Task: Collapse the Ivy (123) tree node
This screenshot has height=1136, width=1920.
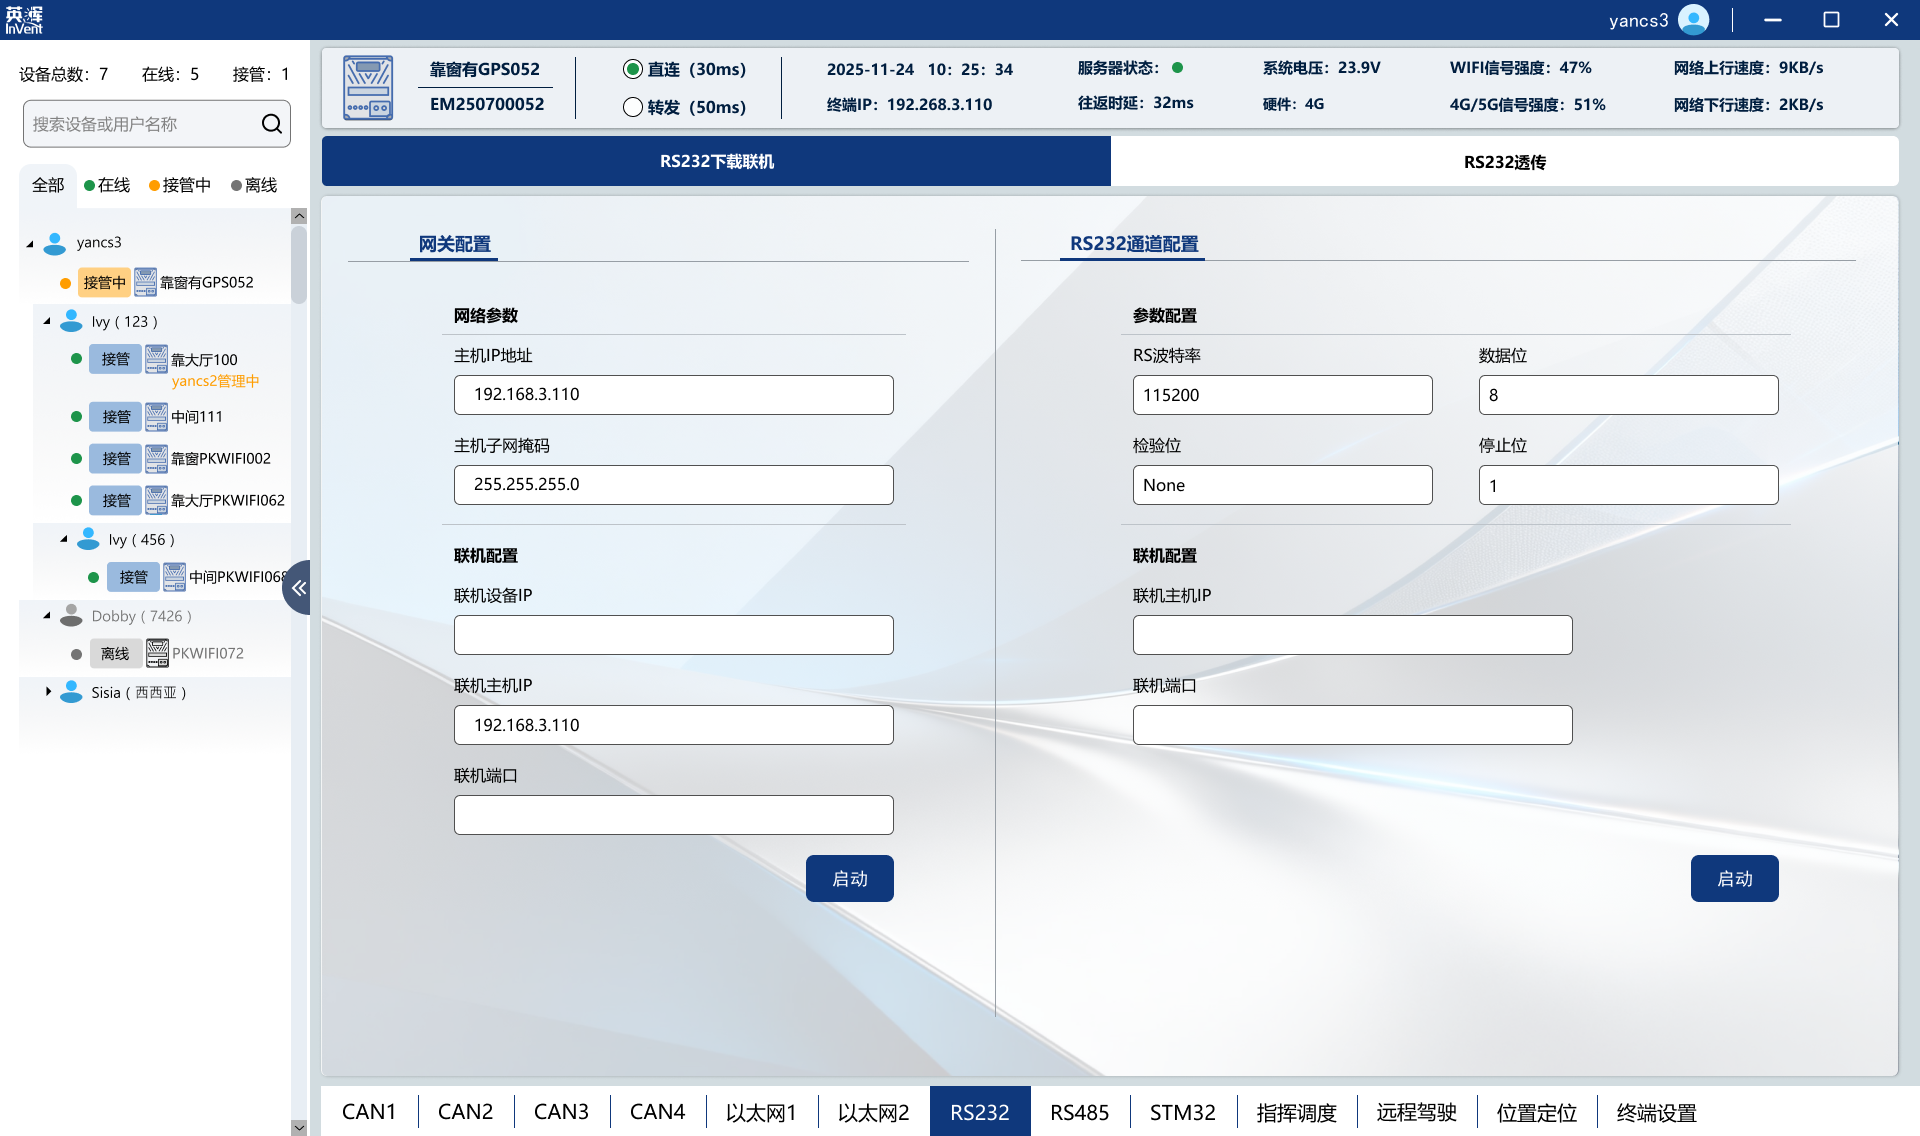Action: click(46, 320)
